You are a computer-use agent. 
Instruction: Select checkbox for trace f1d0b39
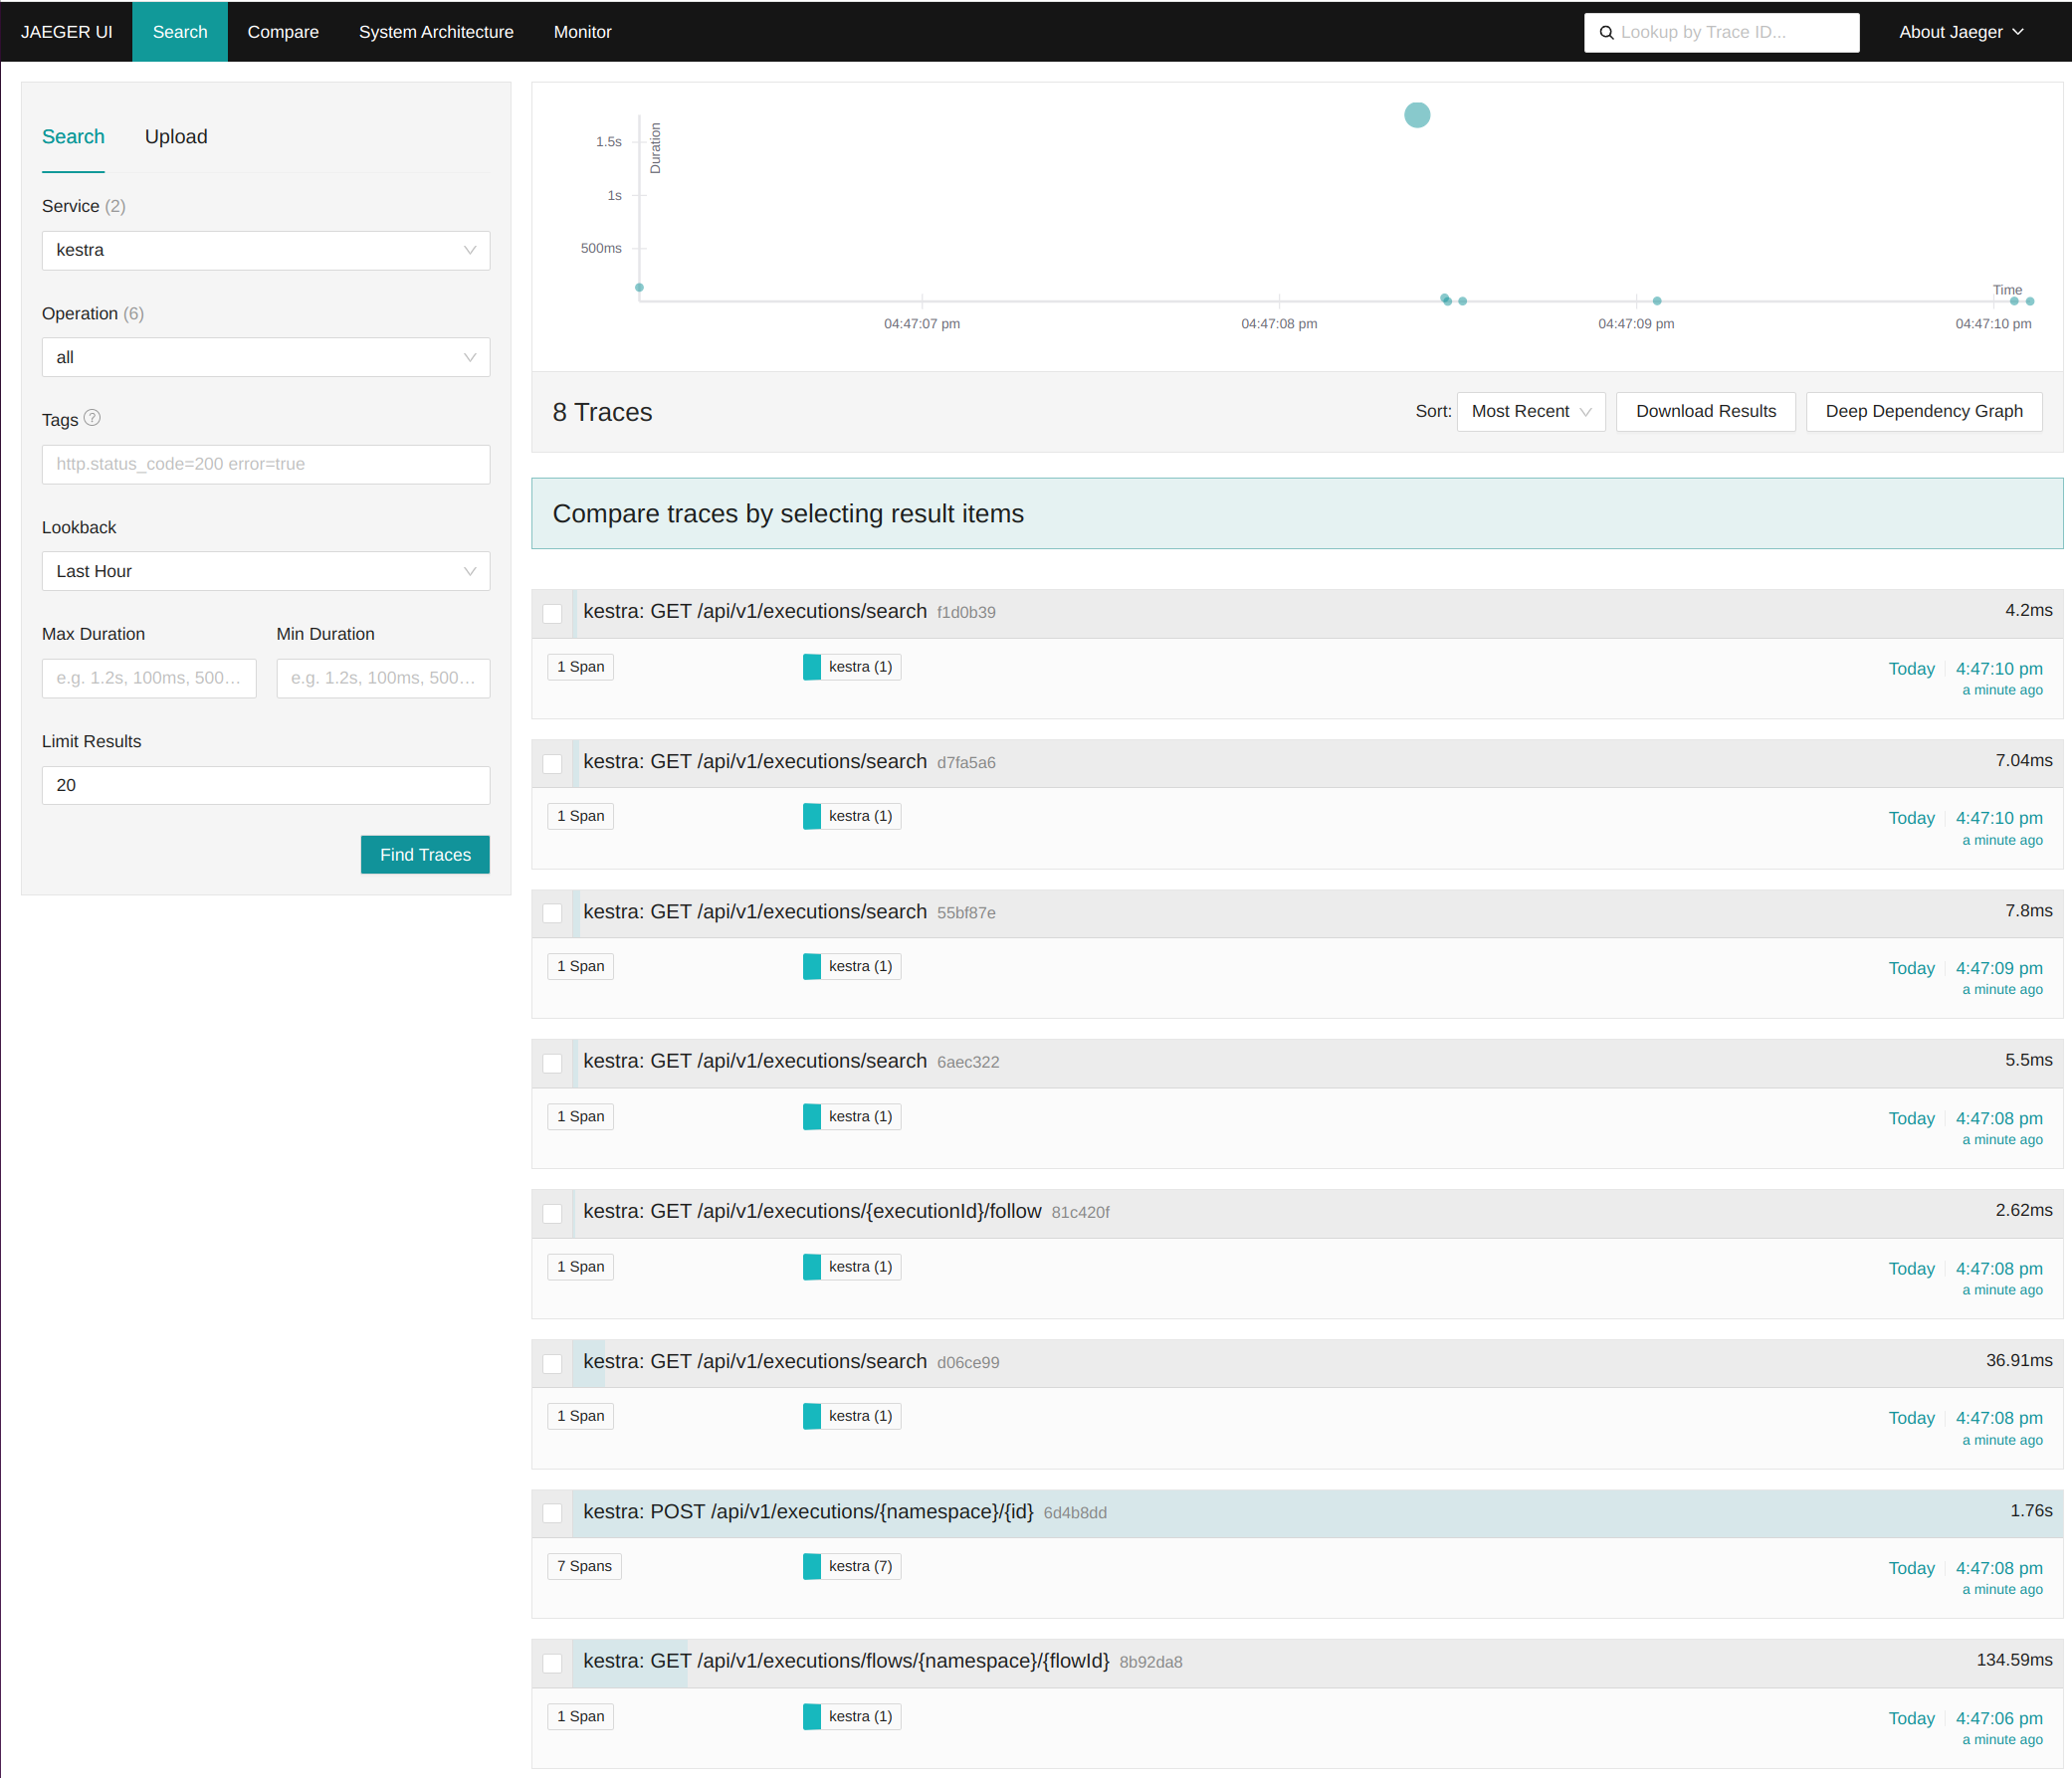[x=552, y=613]
